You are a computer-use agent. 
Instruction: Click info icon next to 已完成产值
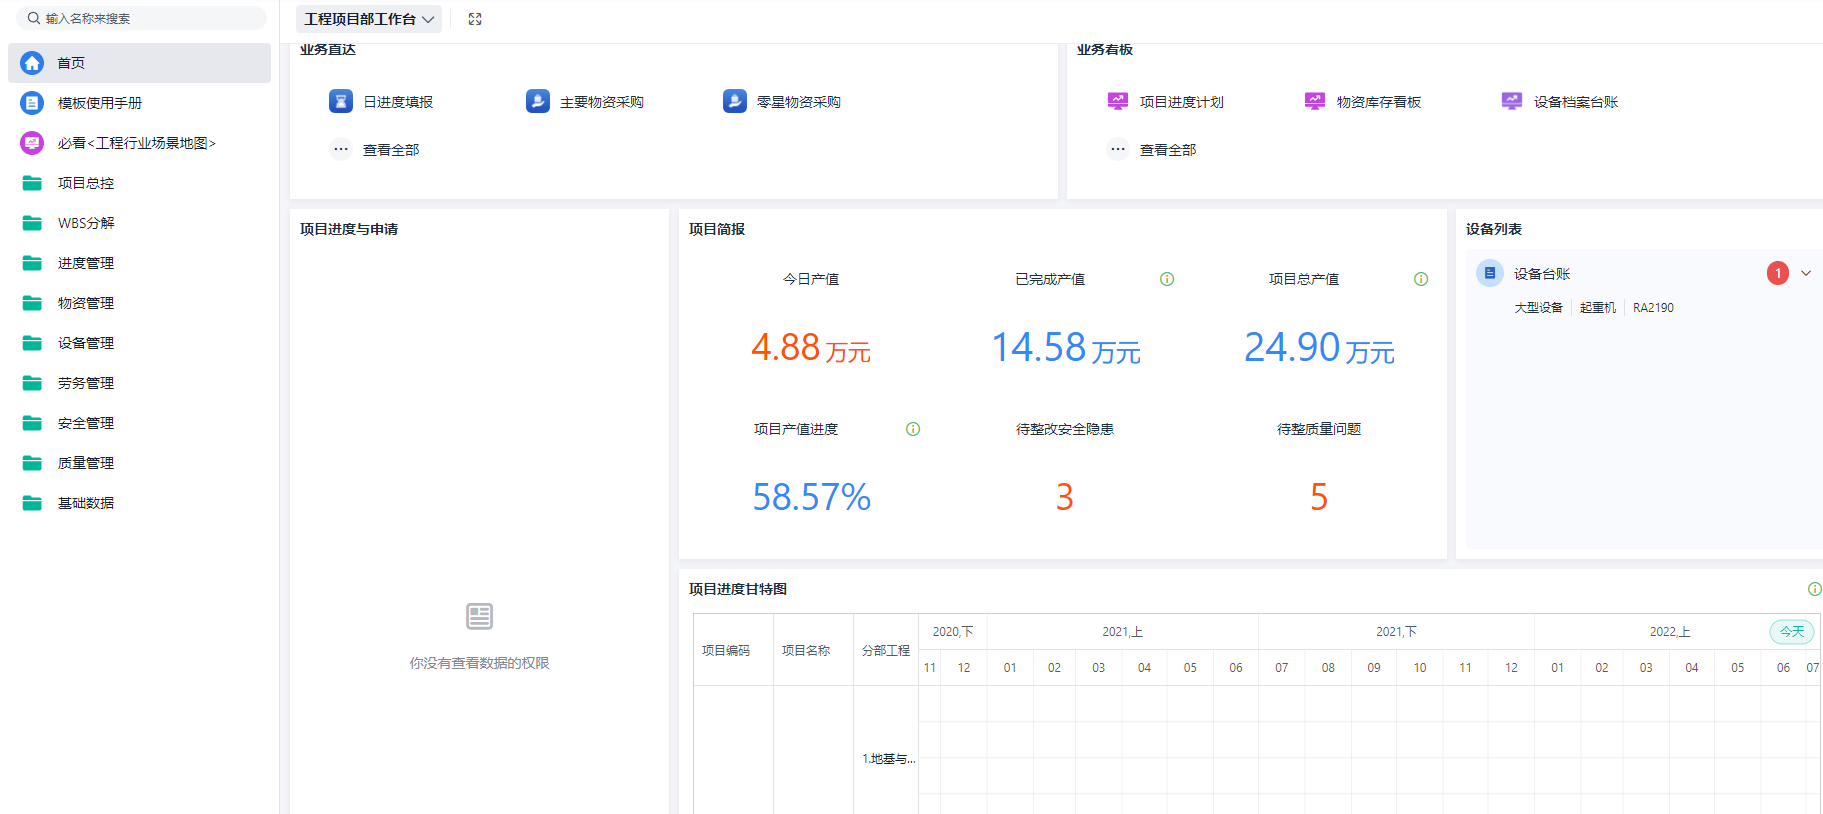coord(1167,279)
